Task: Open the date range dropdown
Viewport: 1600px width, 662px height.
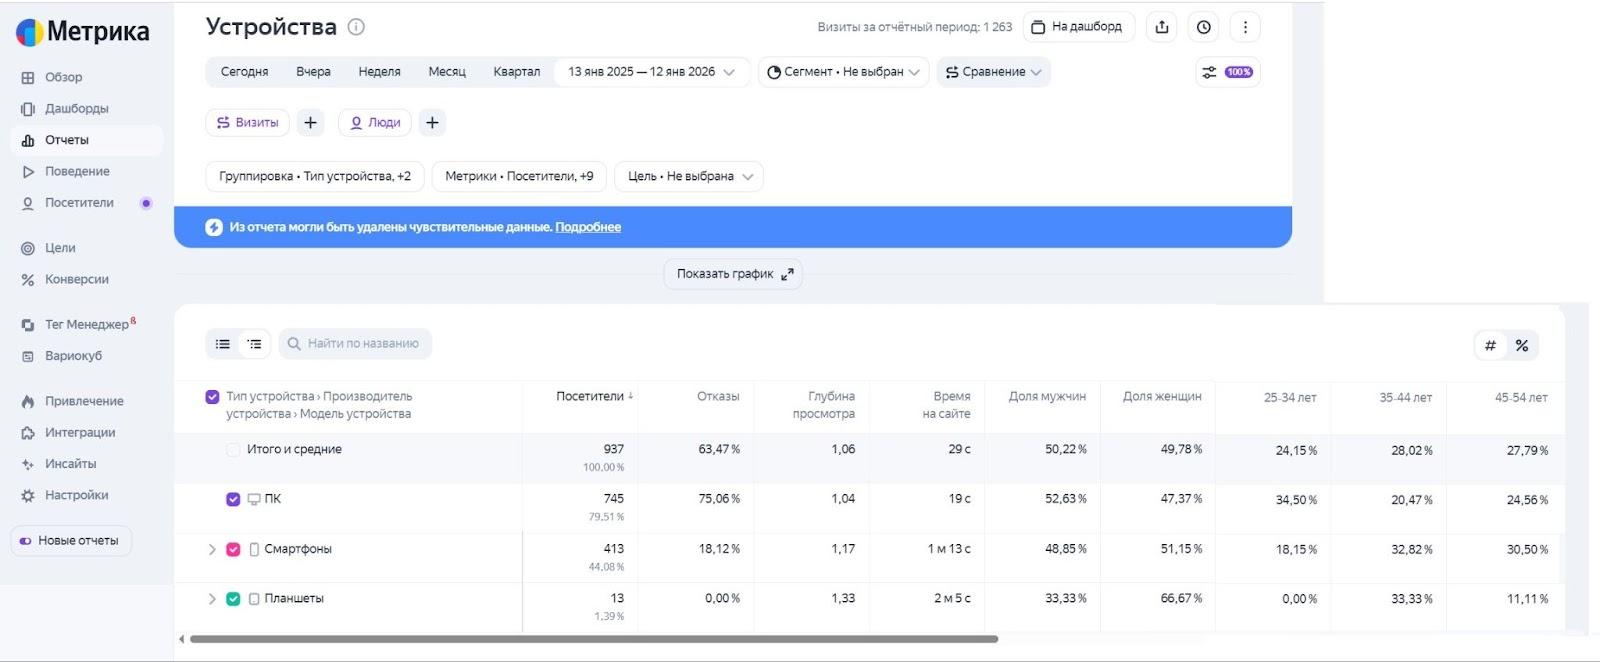Action: (x=651, y=72)
